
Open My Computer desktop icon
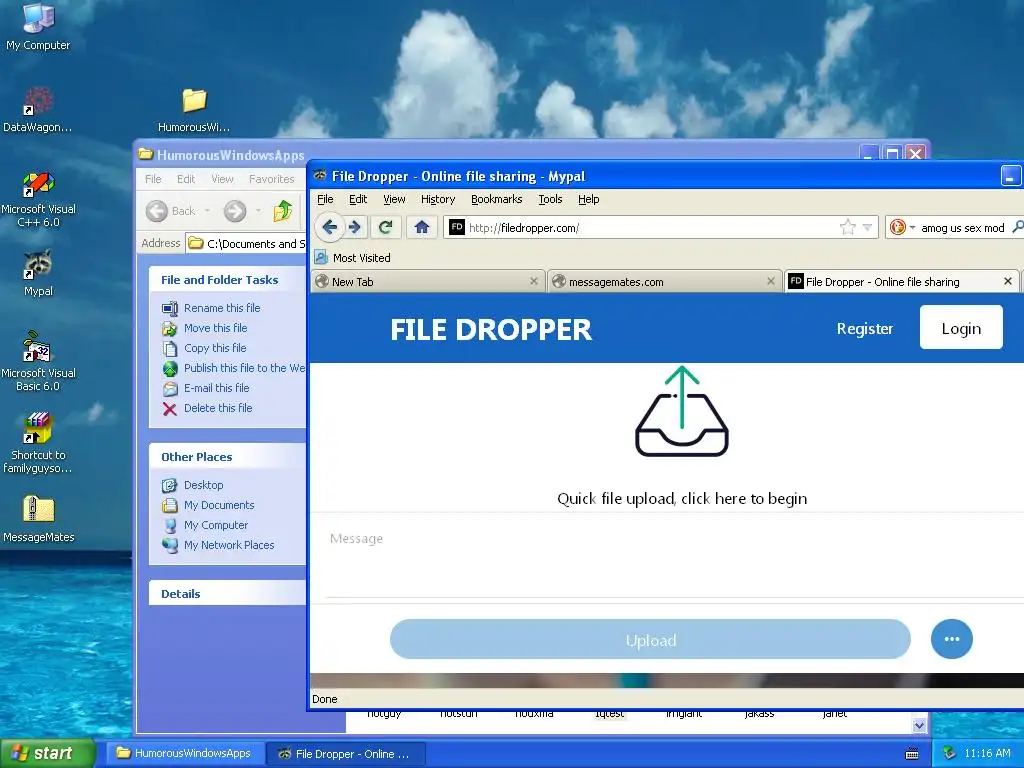coord(38,26)
